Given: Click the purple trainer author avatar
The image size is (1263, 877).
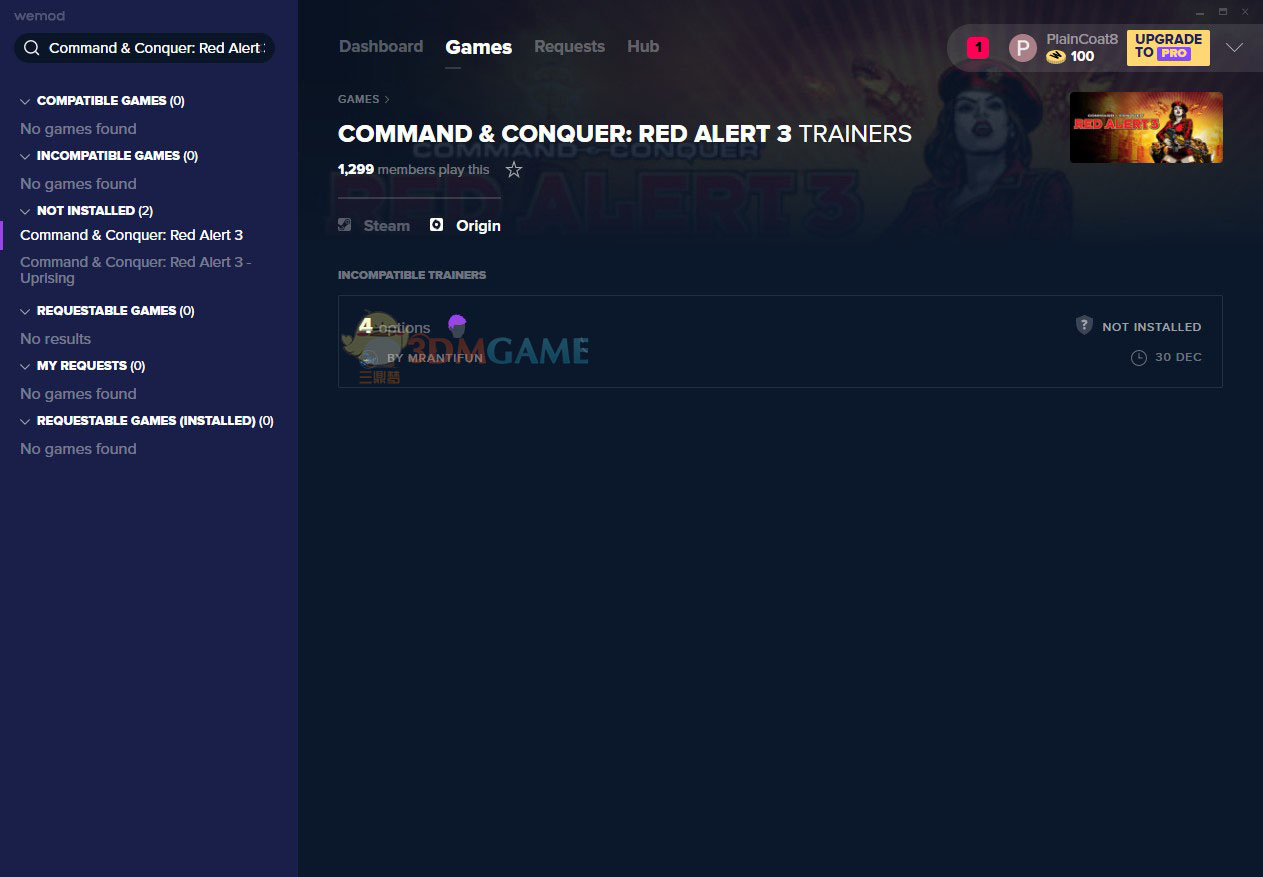Looking at the screenshot, I should 457,325.
